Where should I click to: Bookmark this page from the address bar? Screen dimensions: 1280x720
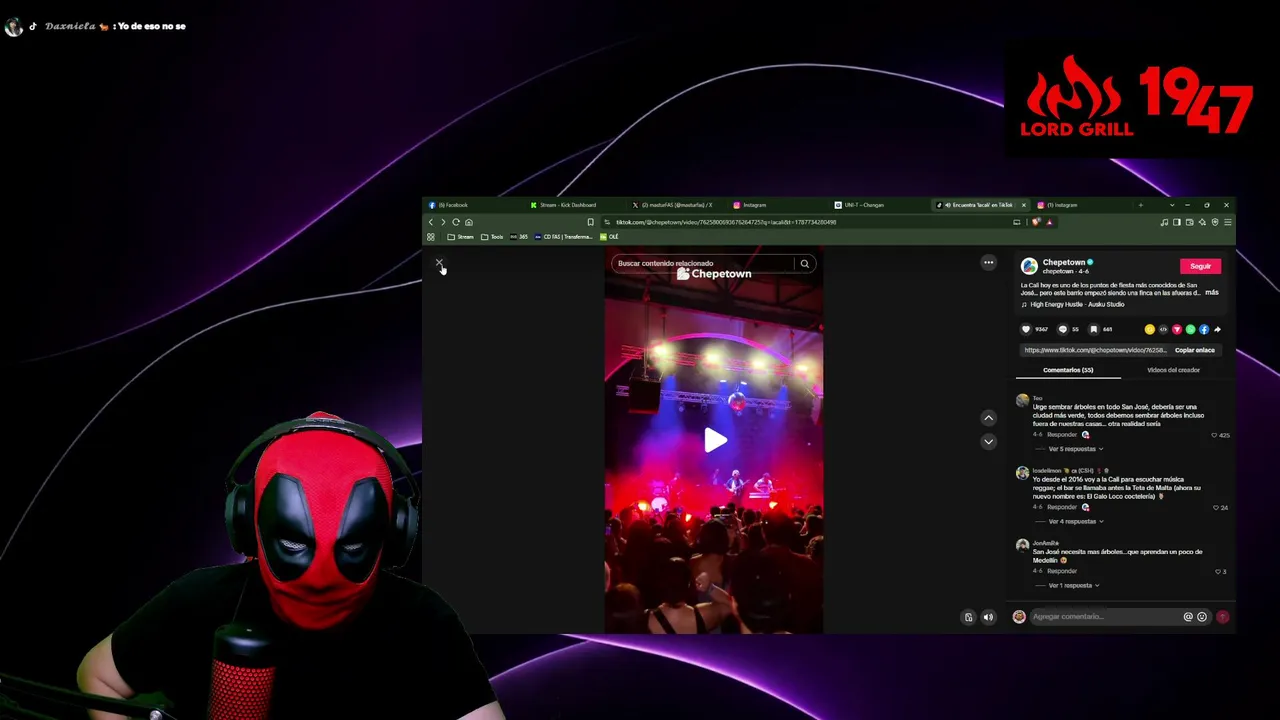(x=590, y=222)
